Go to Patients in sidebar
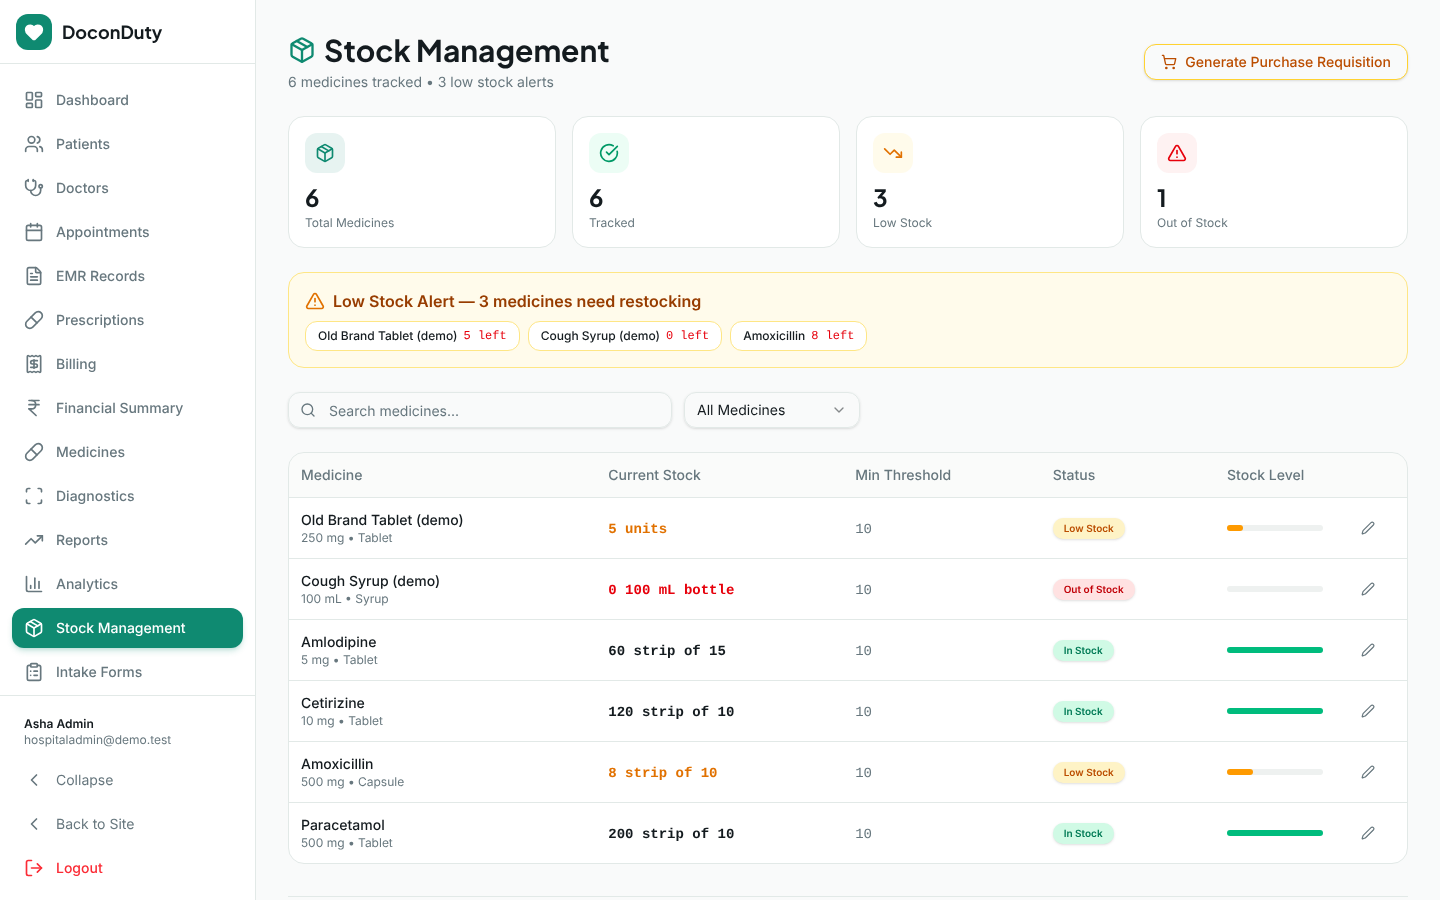This screenshot has width=1440, height=900. tap(128, 144)
